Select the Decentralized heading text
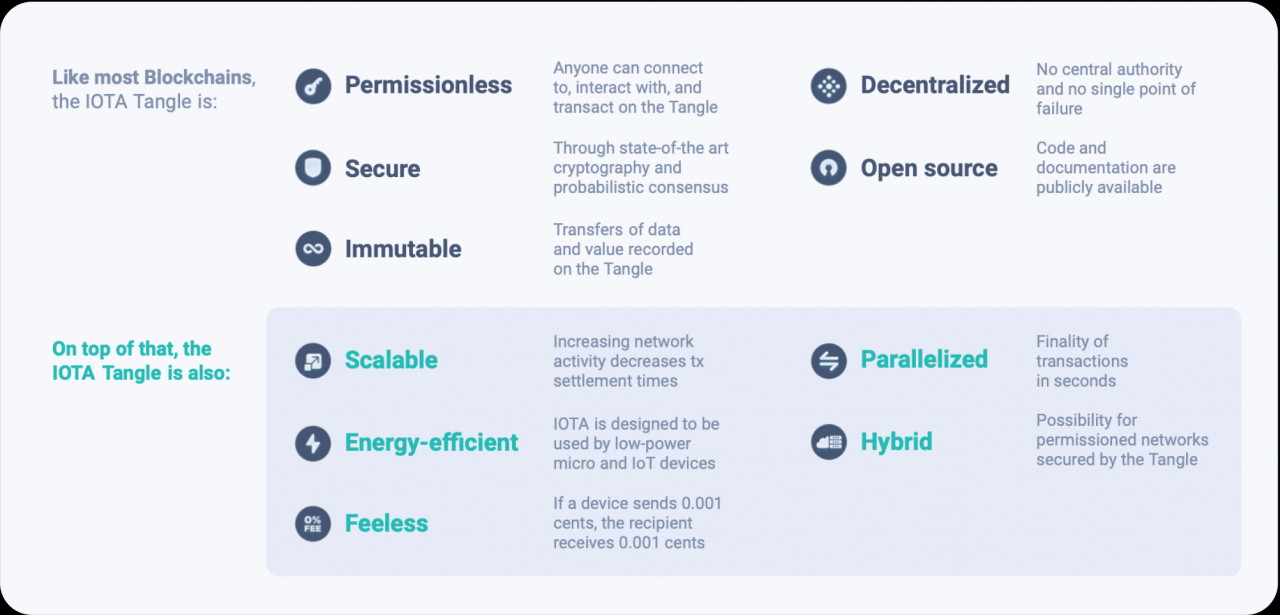The height and width of the screenshot is (615, 1280). pos(935,86)
